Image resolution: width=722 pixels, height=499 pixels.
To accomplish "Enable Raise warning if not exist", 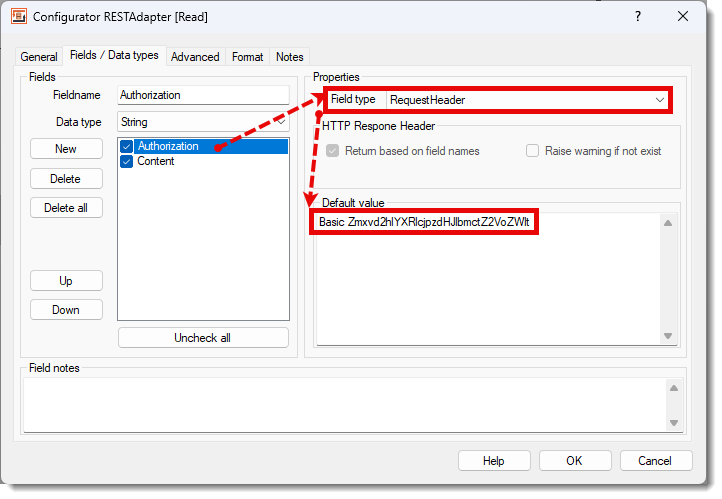I will [533, 151].
